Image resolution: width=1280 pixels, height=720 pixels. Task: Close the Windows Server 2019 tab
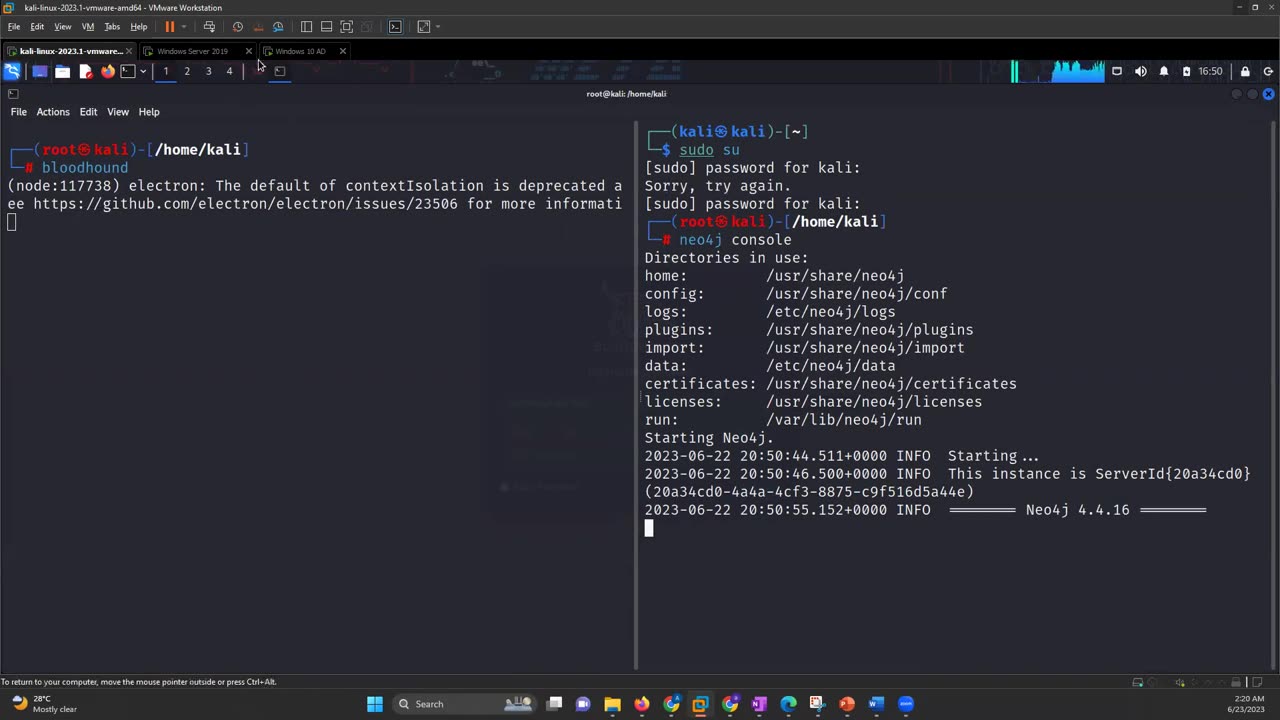point(249,51)
